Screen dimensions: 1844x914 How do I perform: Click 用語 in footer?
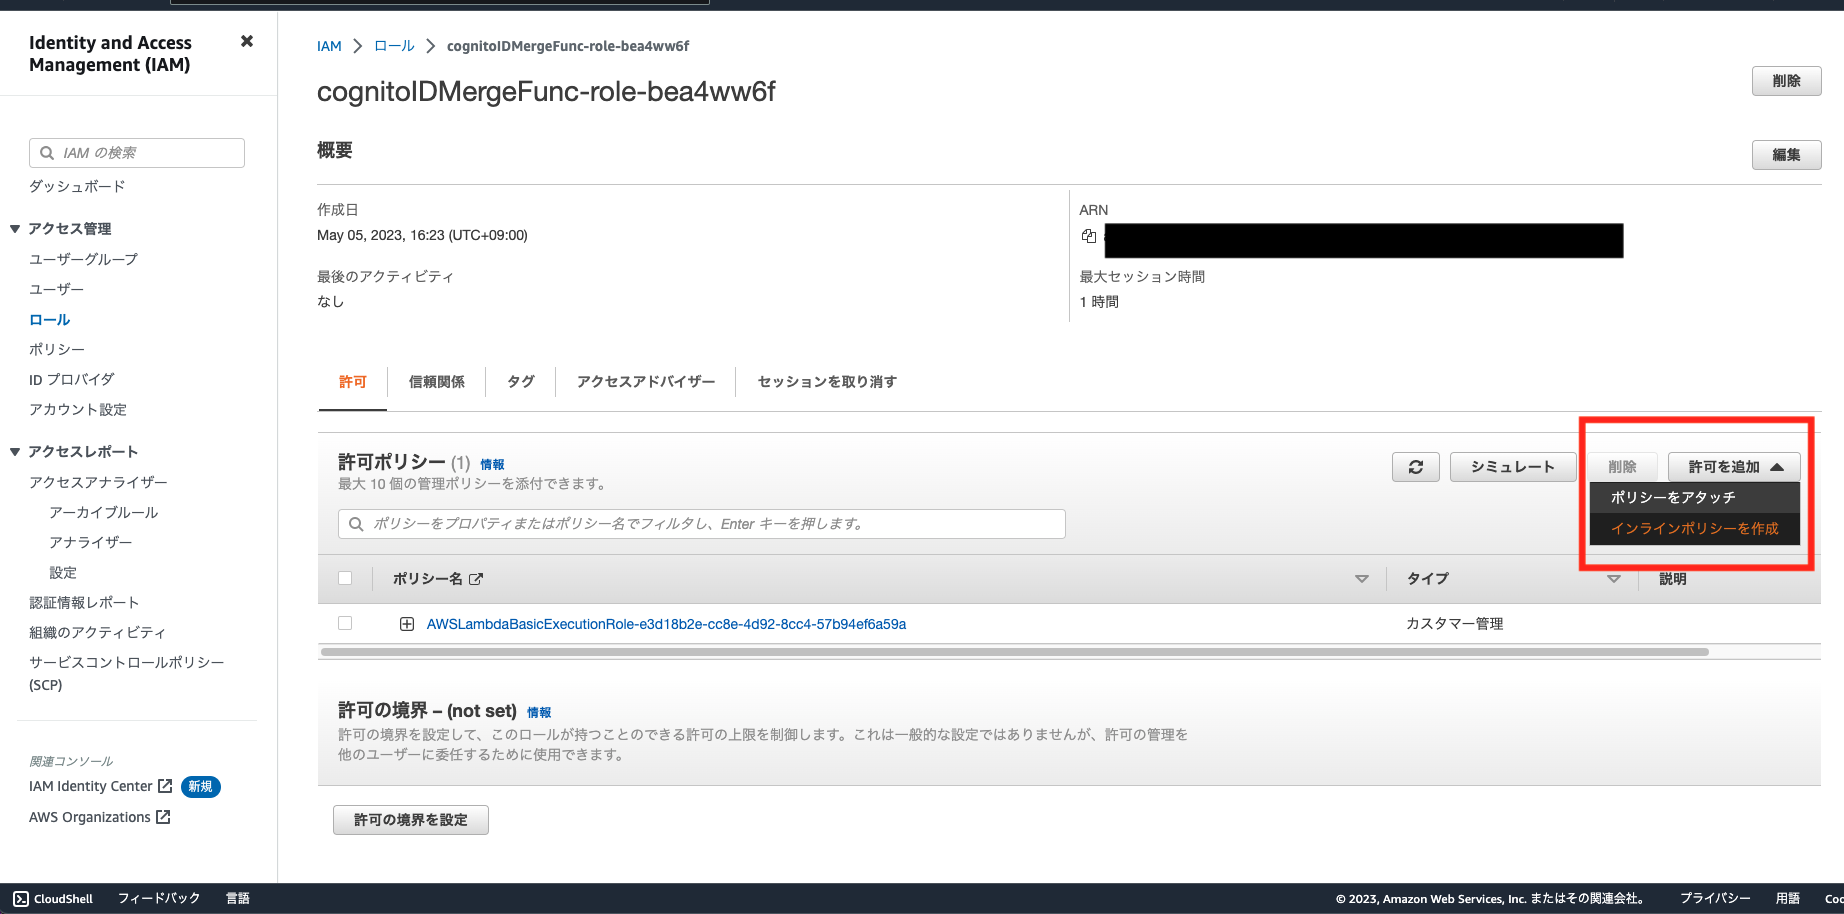click(1788, 898)
